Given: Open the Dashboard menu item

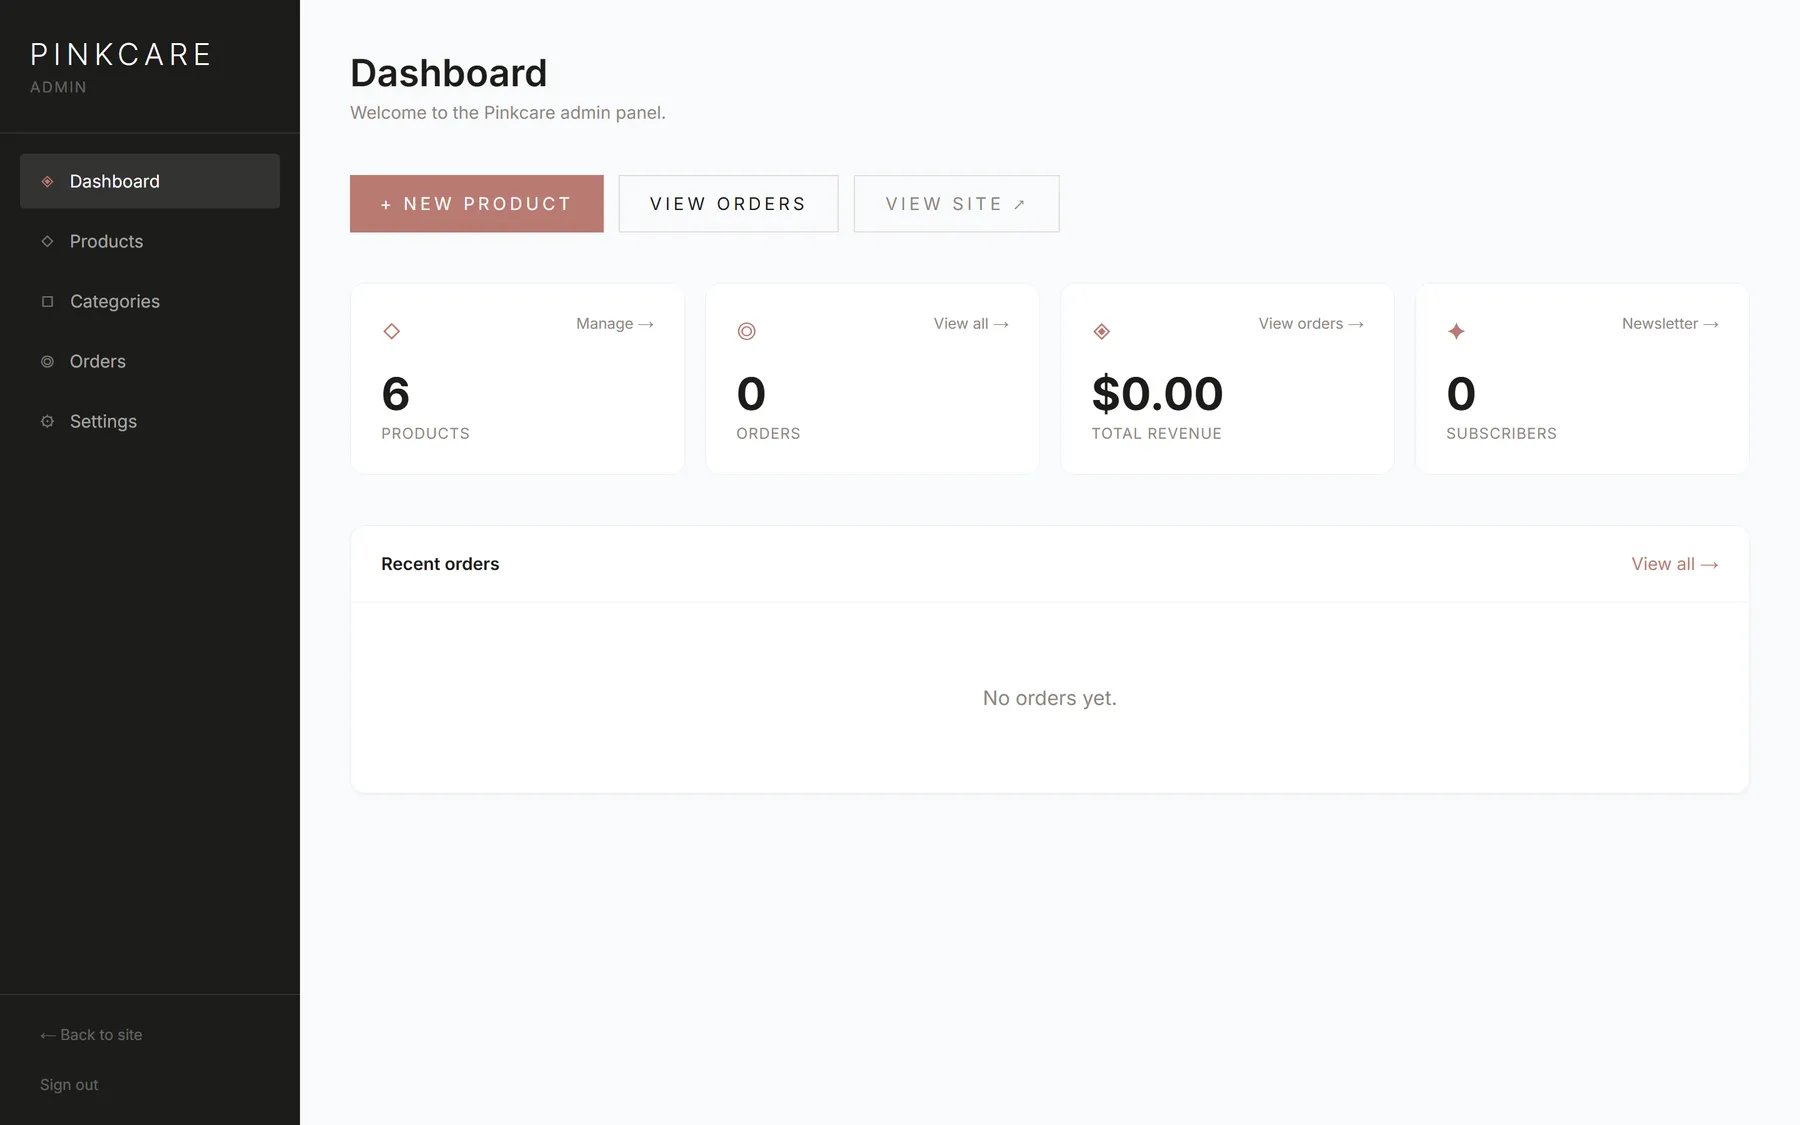Looking at the screenshot, I should [150, 181].
